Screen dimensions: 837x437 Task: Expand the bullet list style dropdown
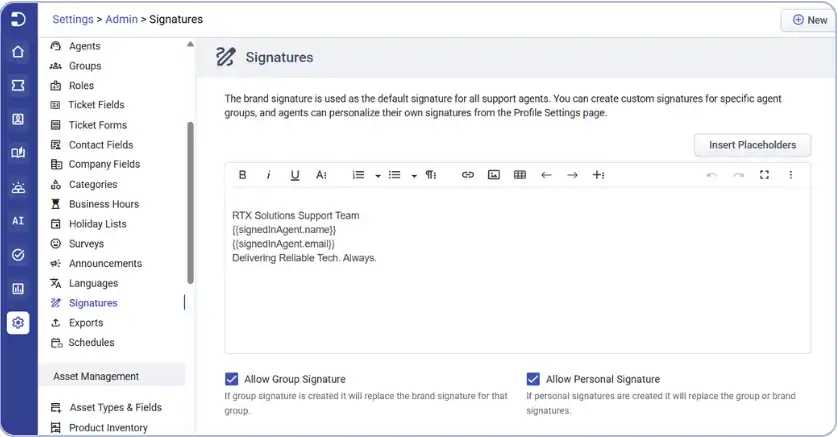(x=414, y=175)
